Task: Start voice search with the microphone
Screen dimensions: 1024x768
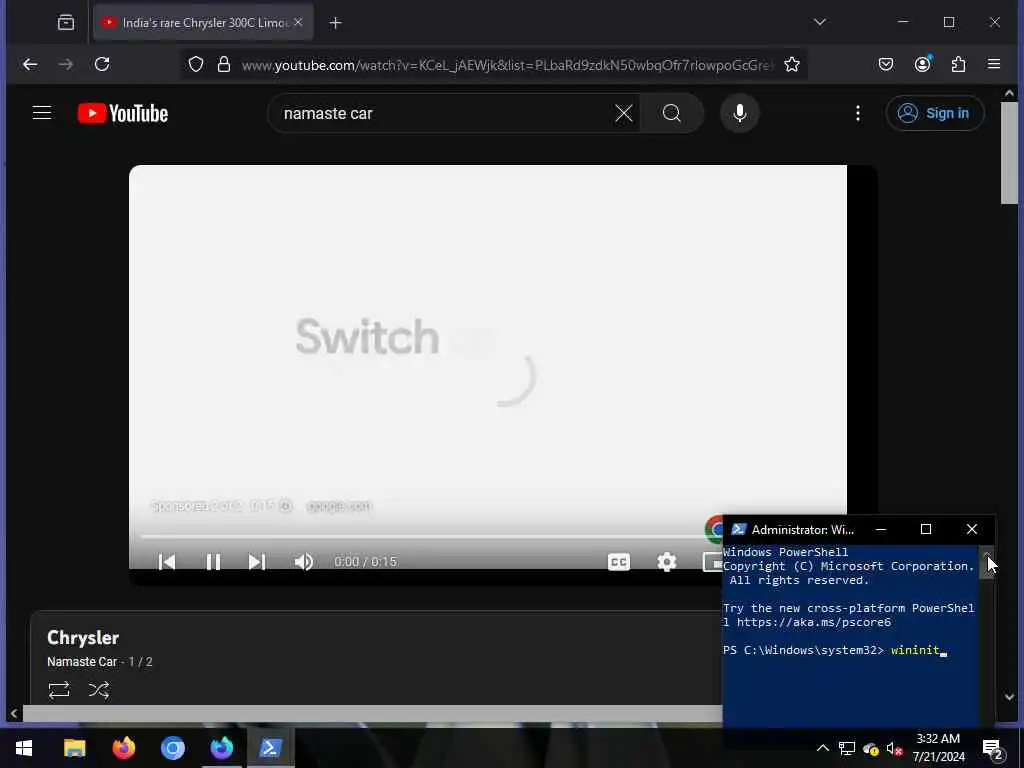Action: (739, 113)
